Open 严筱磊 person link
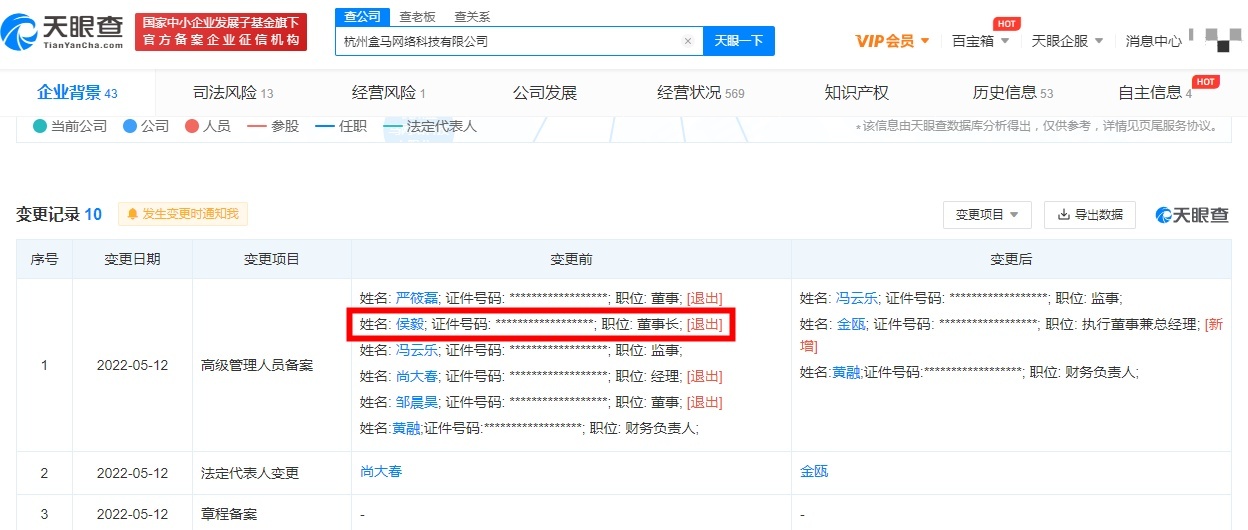This screenshot has height=530, width=1248. [417, 298]
